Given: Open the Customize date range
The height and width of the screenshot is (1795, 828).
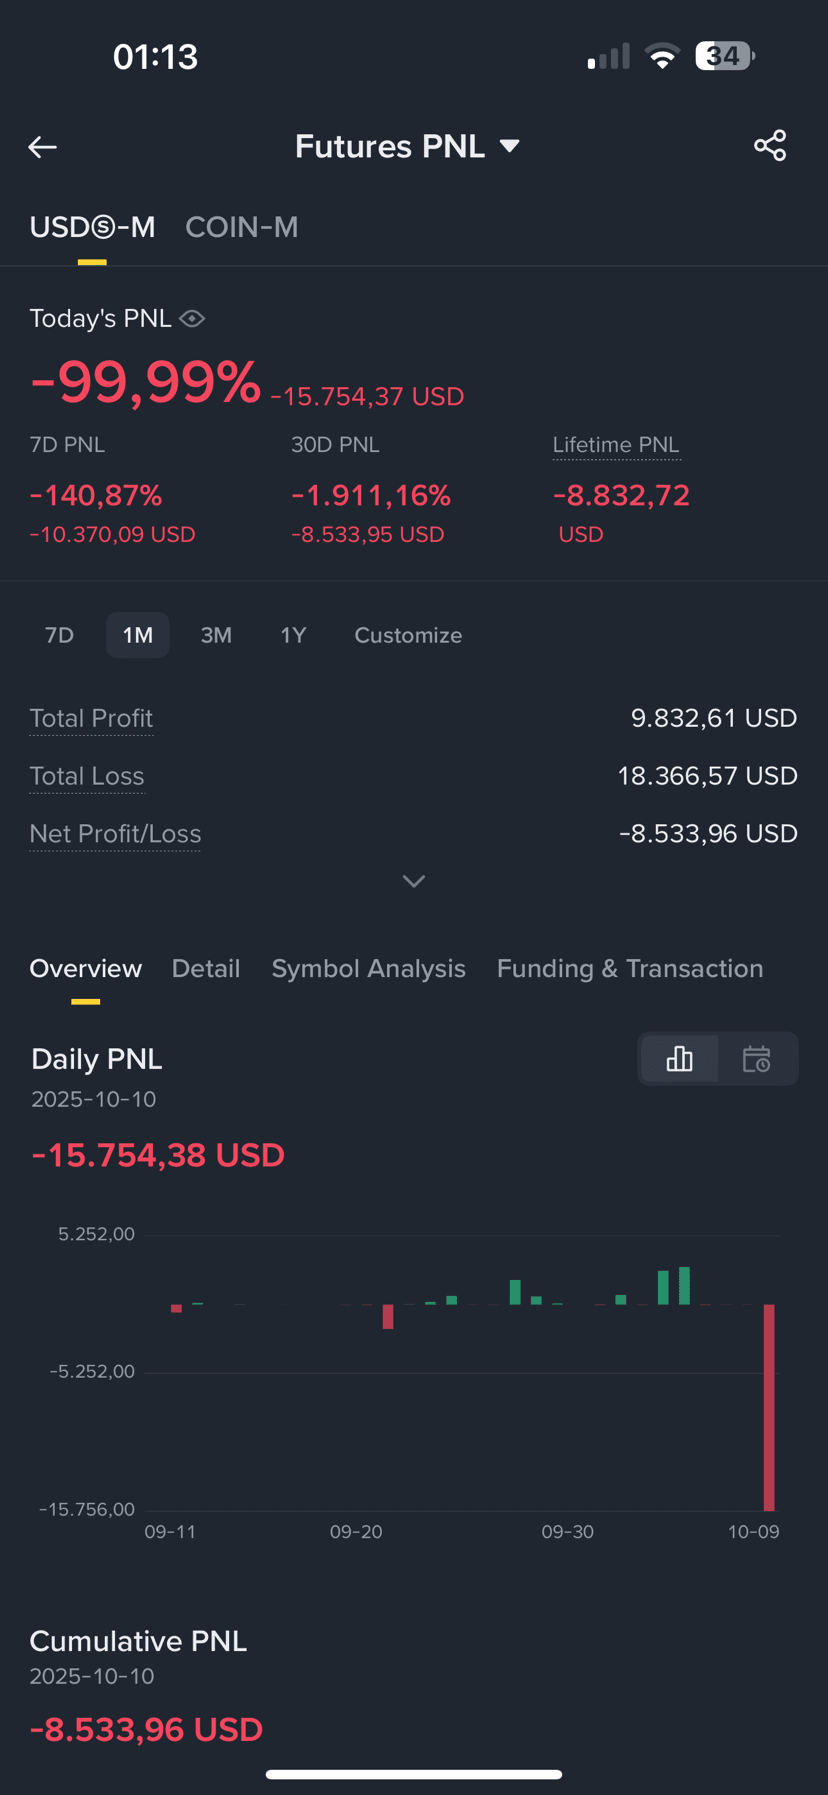Looking at the screenshot, I should (408, 635).
